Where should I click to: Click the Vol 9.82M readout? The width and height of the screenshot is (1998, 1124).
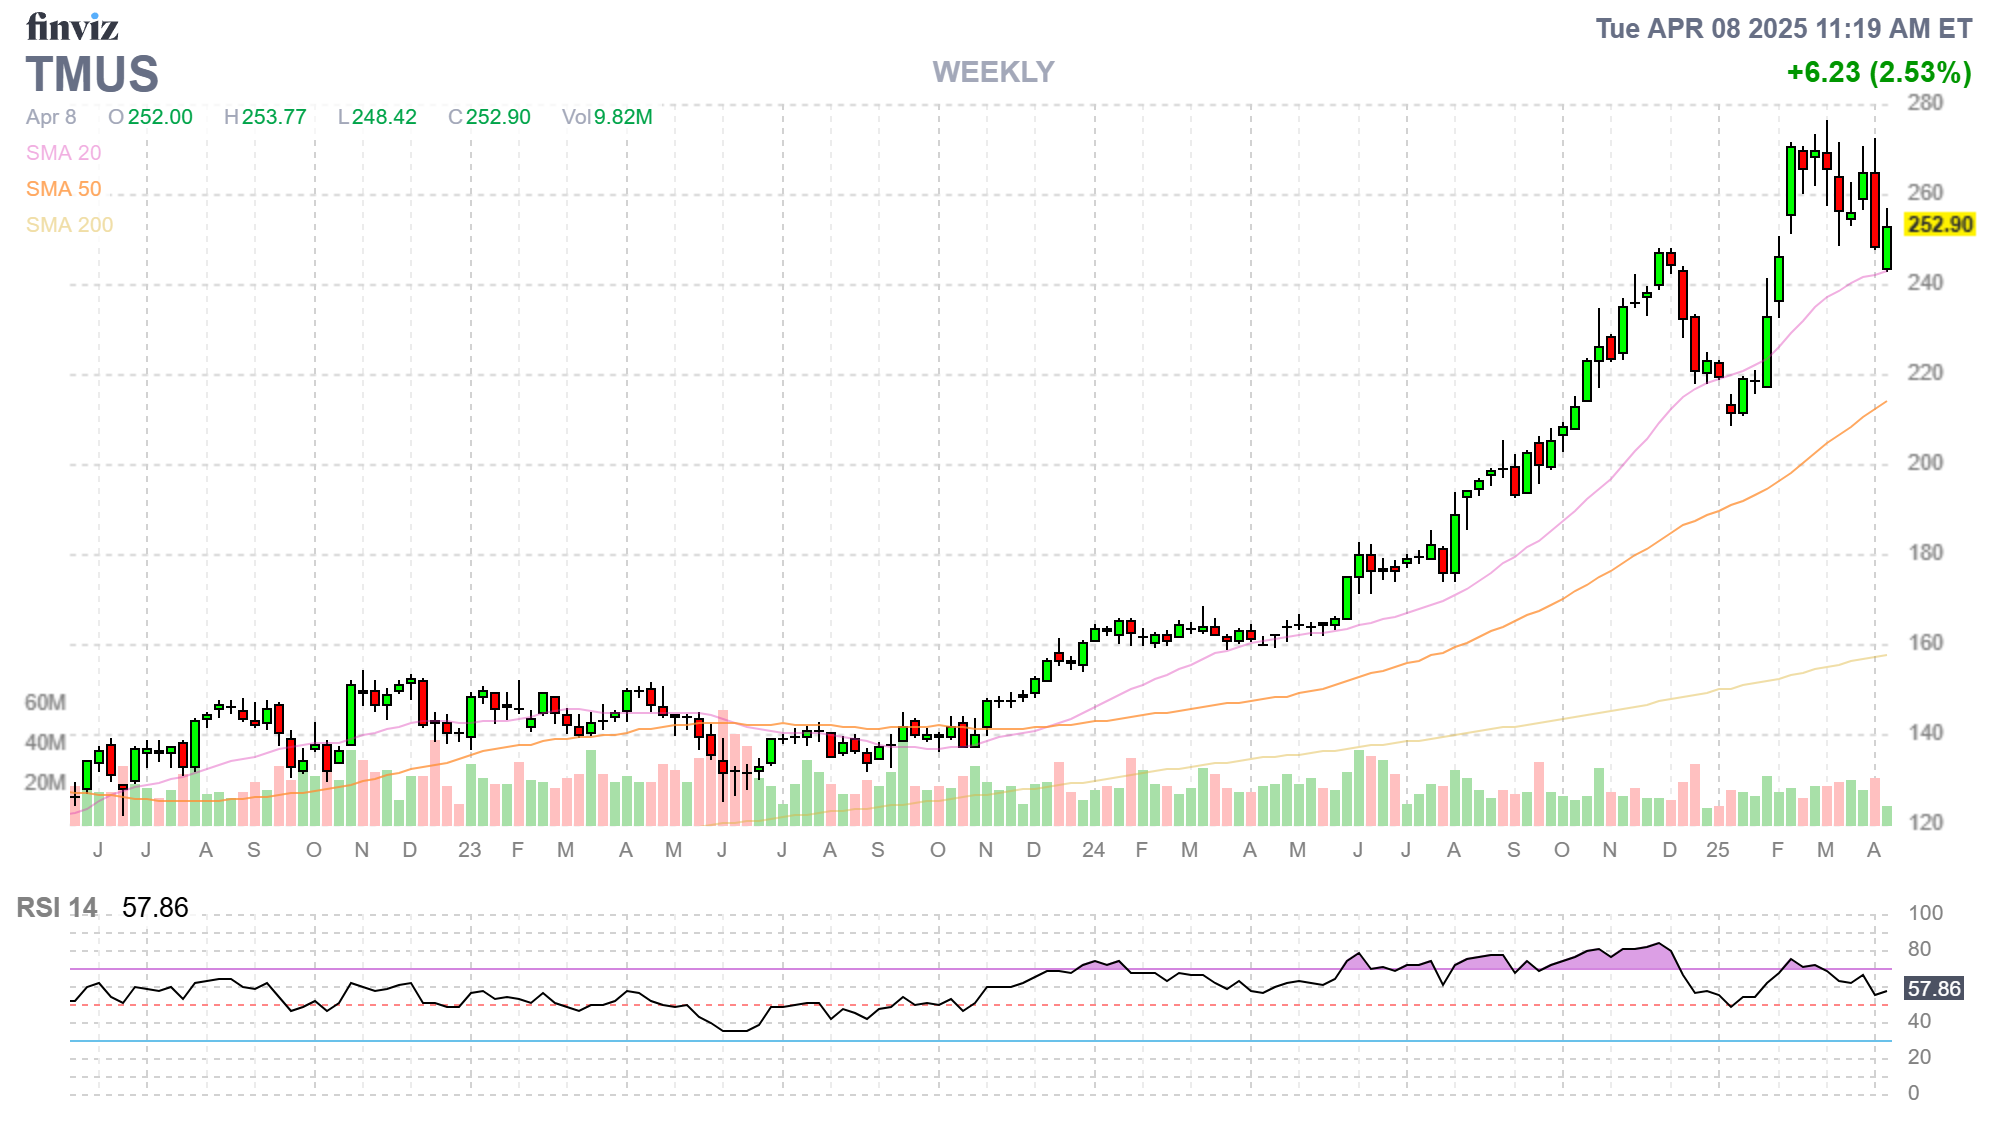click(x=607, y=117)
